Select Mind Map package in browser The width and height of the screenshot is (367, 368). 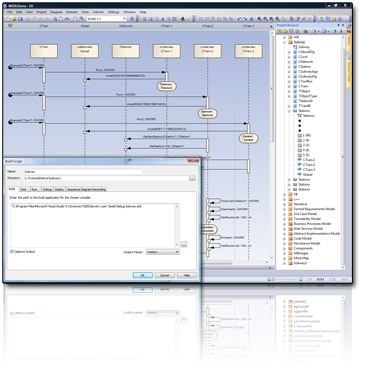301,258
